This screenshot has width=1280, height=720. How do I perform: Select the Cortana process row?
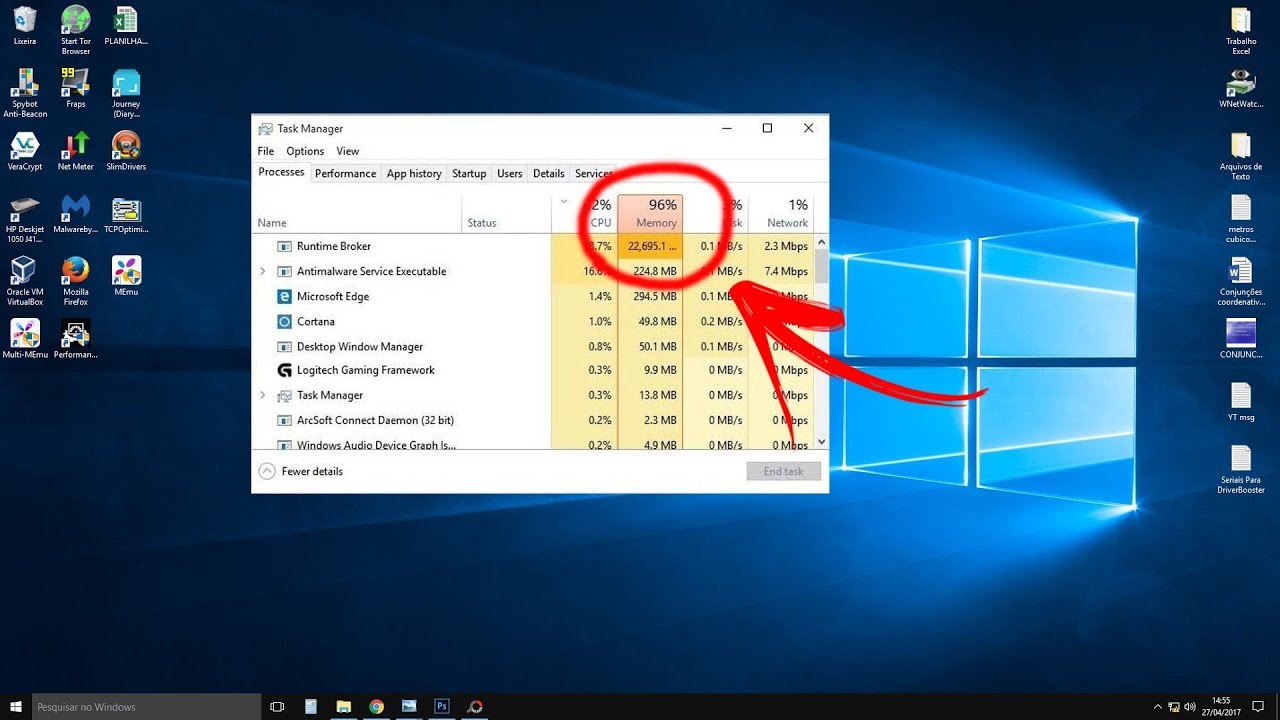coord(533,321)
